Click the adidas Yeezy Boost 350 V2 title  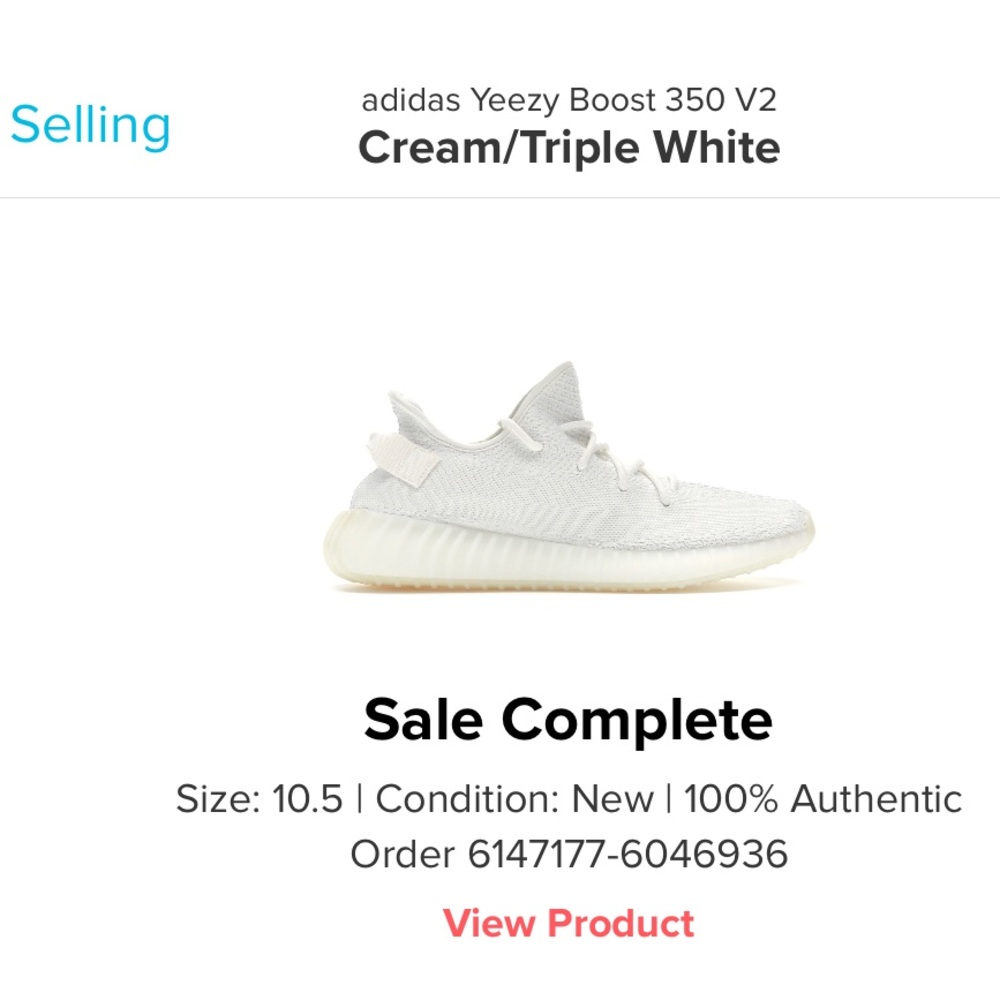[x=567, y=98]
